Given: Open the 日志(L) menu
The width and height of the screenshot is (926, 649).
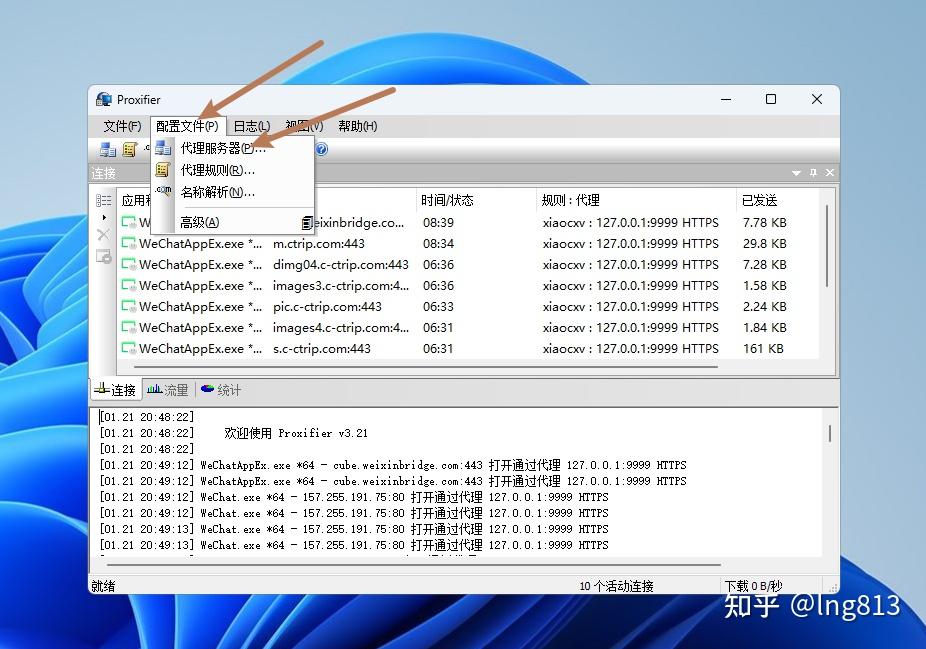Looking at the screenshot, I should 252,126.
